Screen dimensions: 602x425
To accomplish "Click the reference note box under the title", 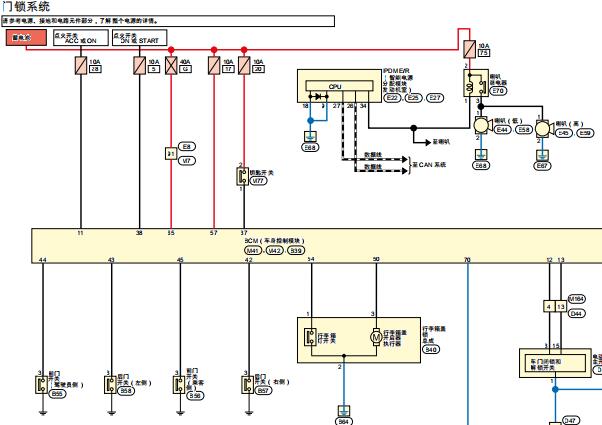I will (x=168, y=21).
